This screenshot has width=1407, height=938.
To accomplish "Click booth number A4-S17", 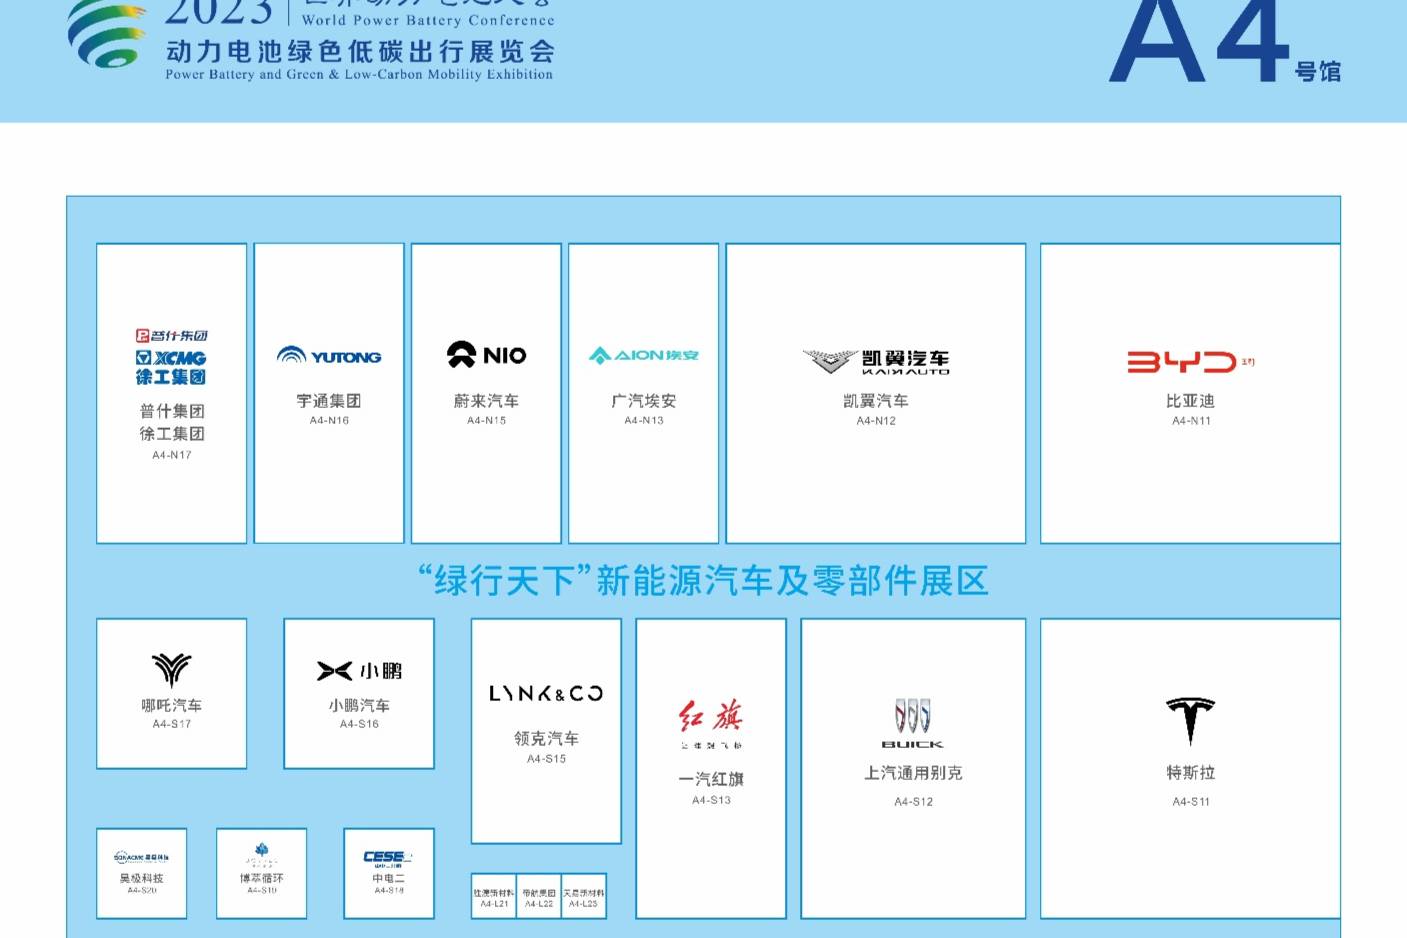I will (172, 724).
